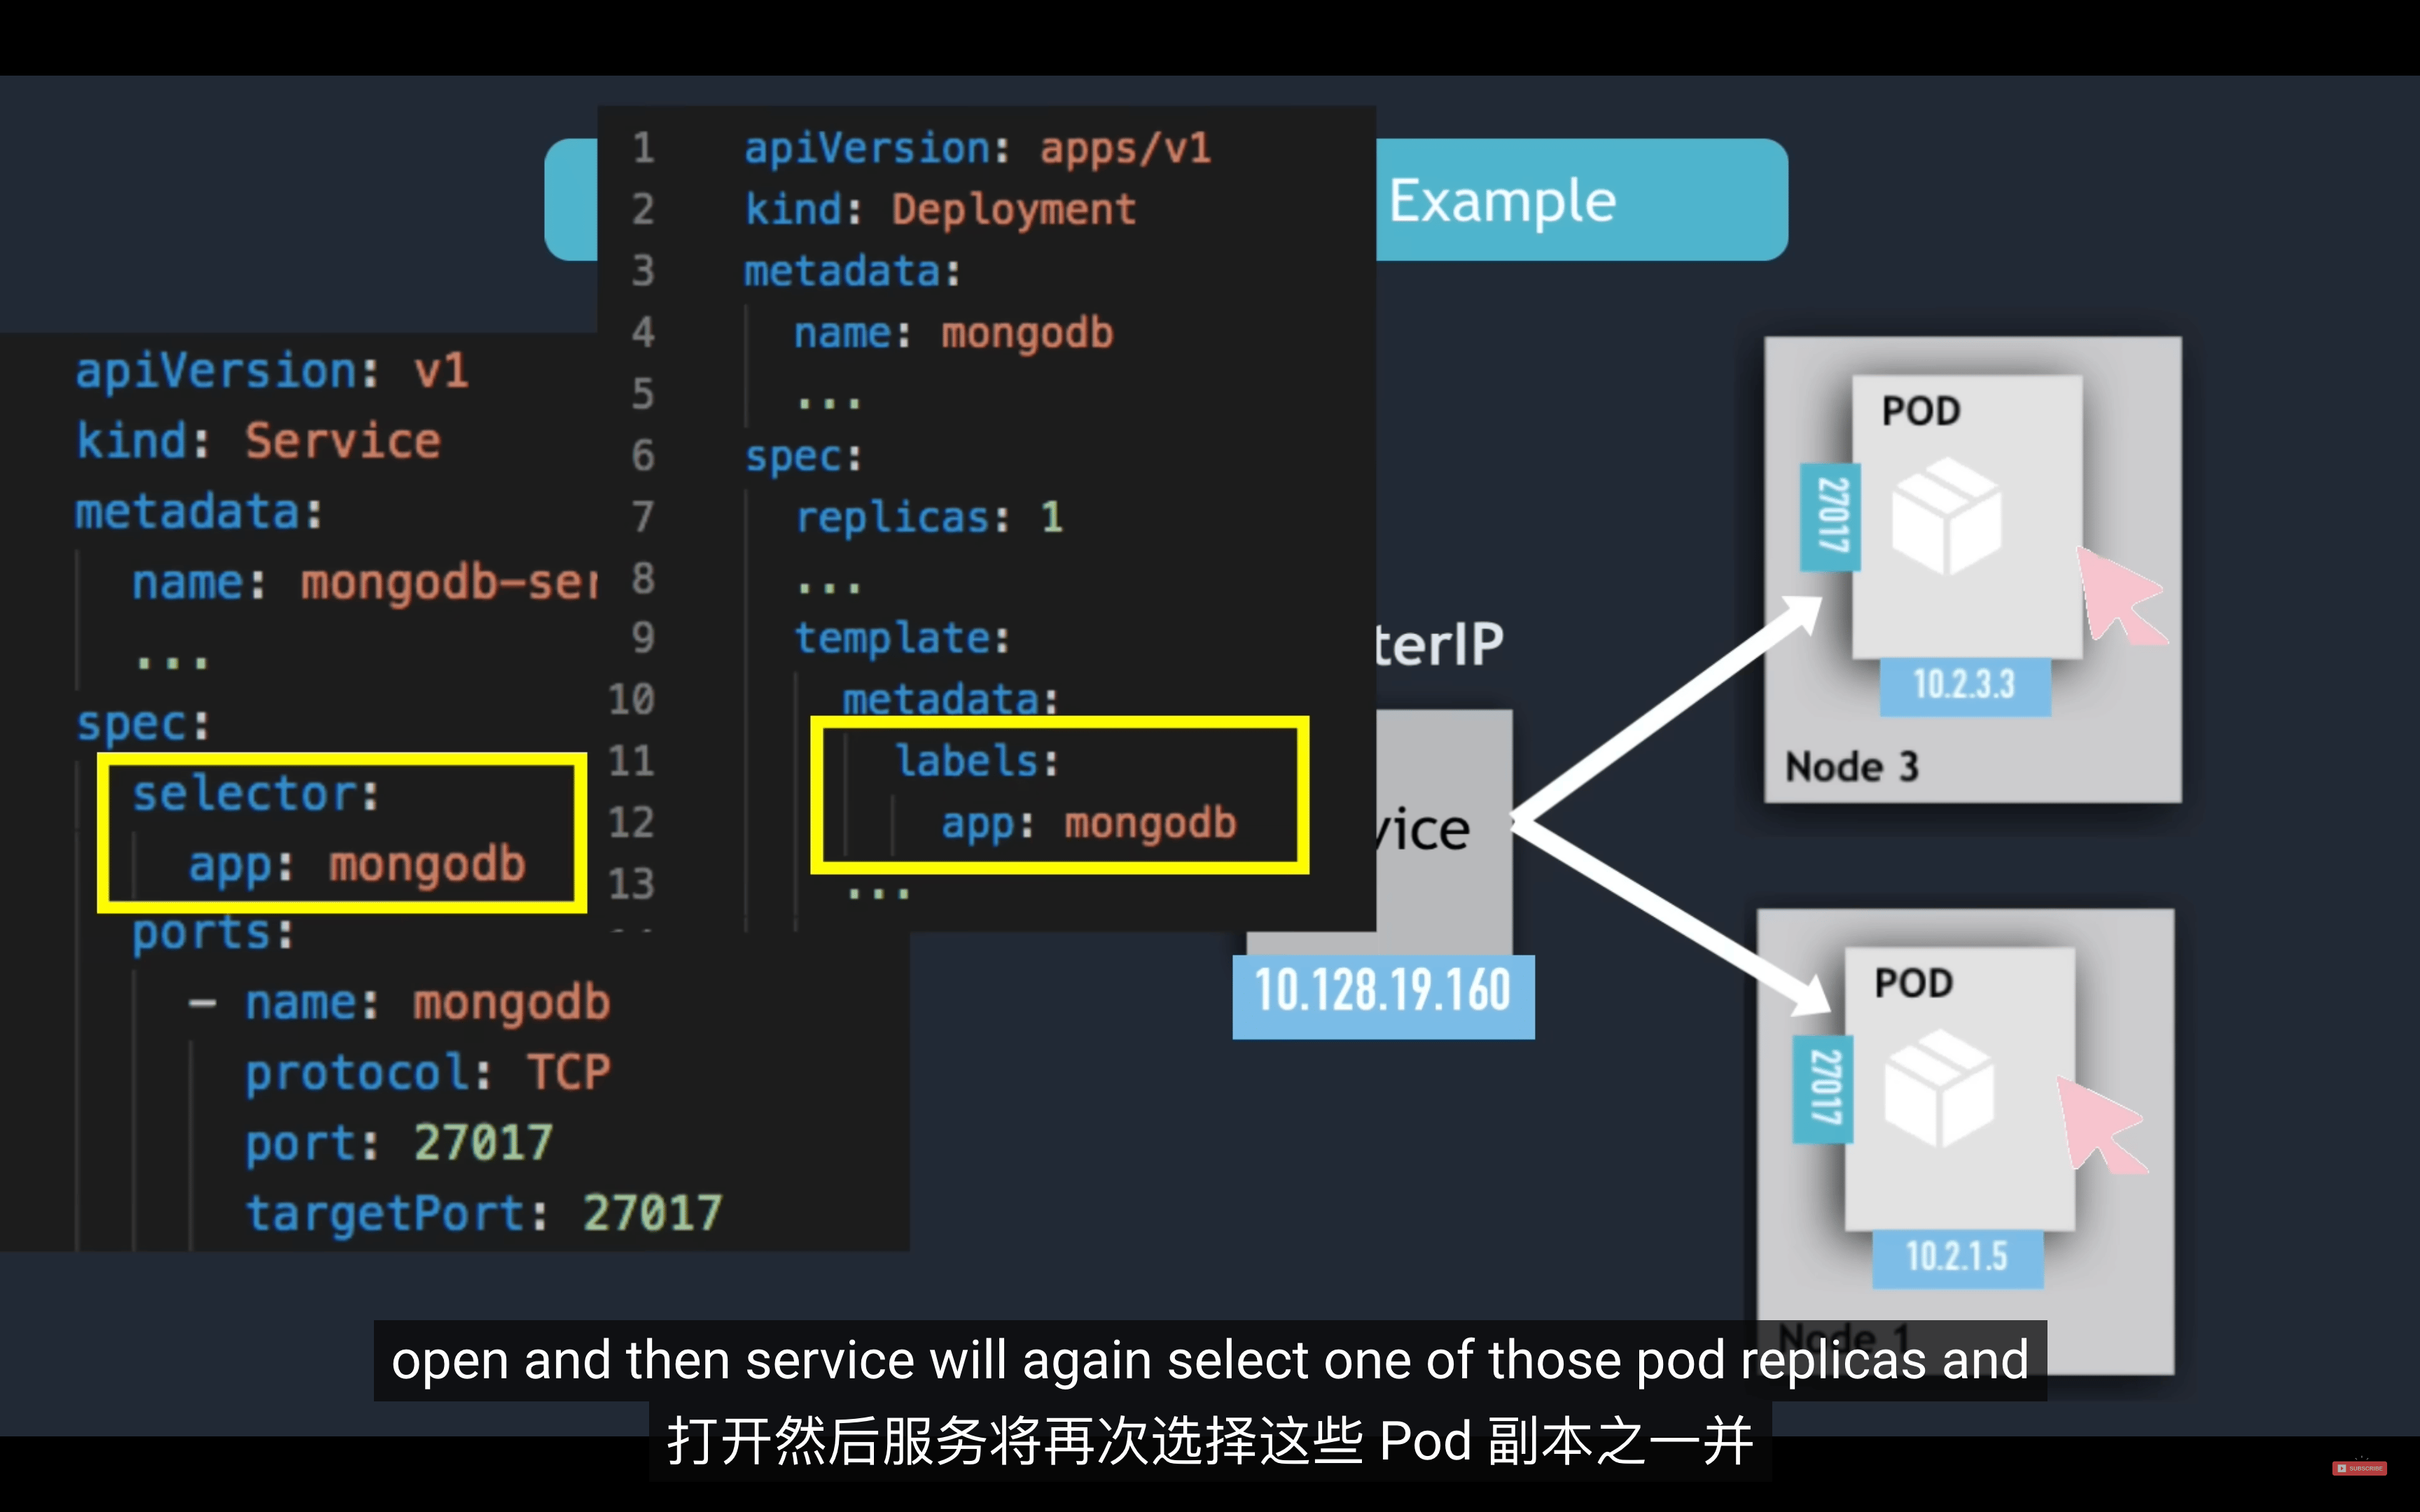Viewport: 2420px width, 1512px height.
Task: Click the pod IP "10.2.3.3"
Action: pyautogui.click(x=1964, y=685)
